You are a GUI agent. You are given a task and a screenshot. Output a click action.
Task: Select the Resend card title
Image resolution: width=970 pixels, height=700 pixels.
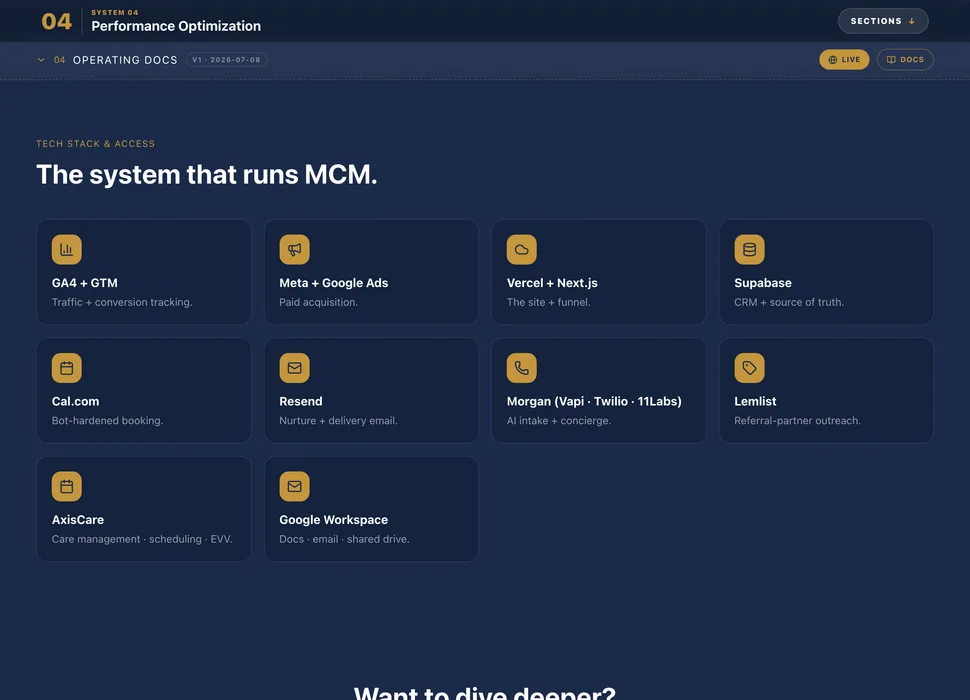coord(301,401)
